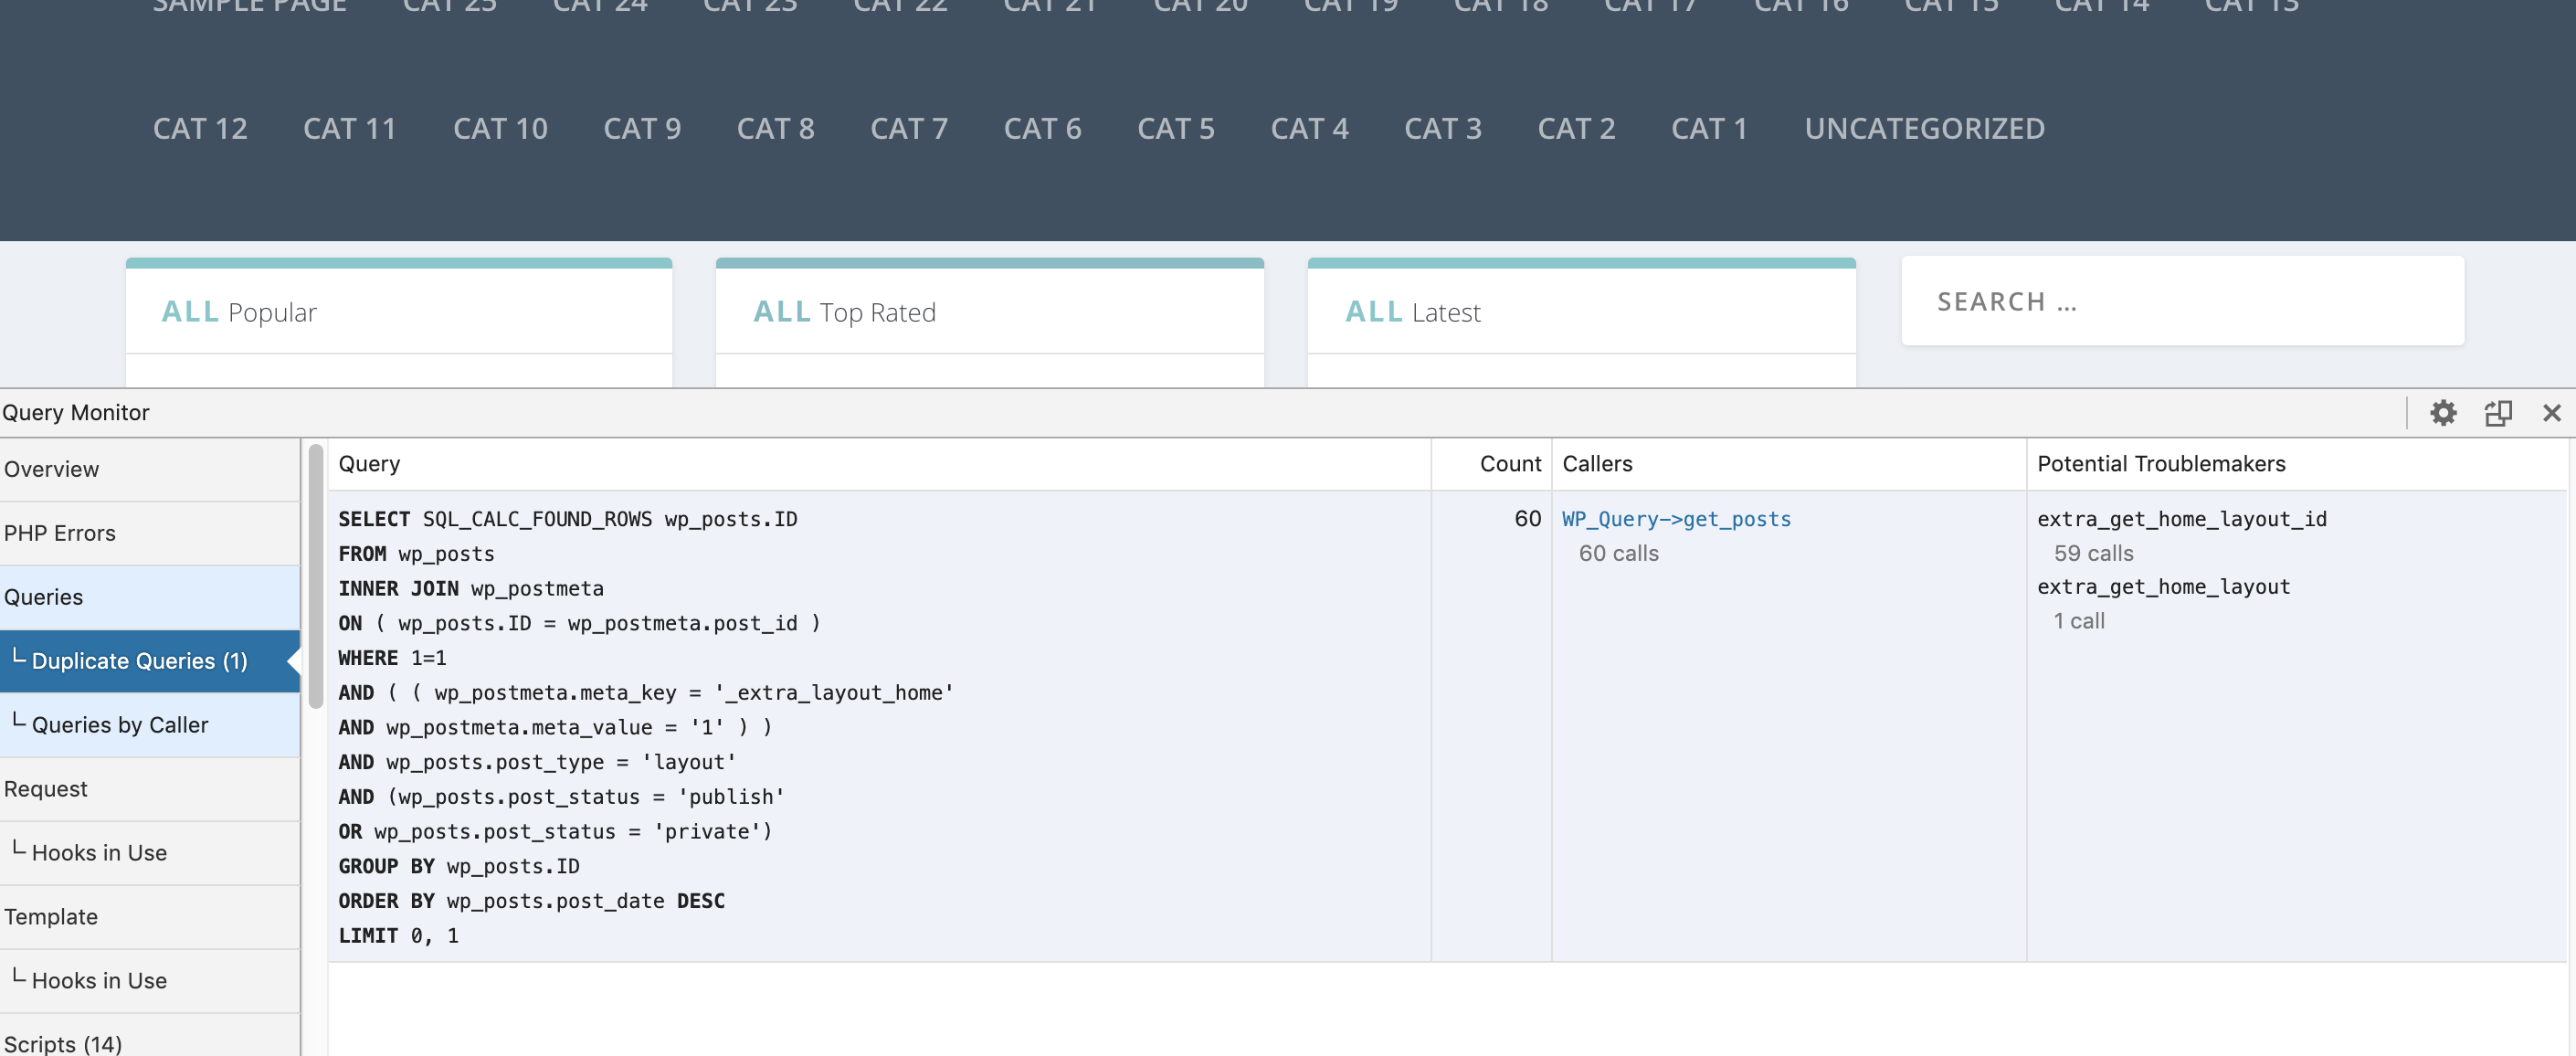Click inside the Search field
2576x1056 pixels.
2182,302
